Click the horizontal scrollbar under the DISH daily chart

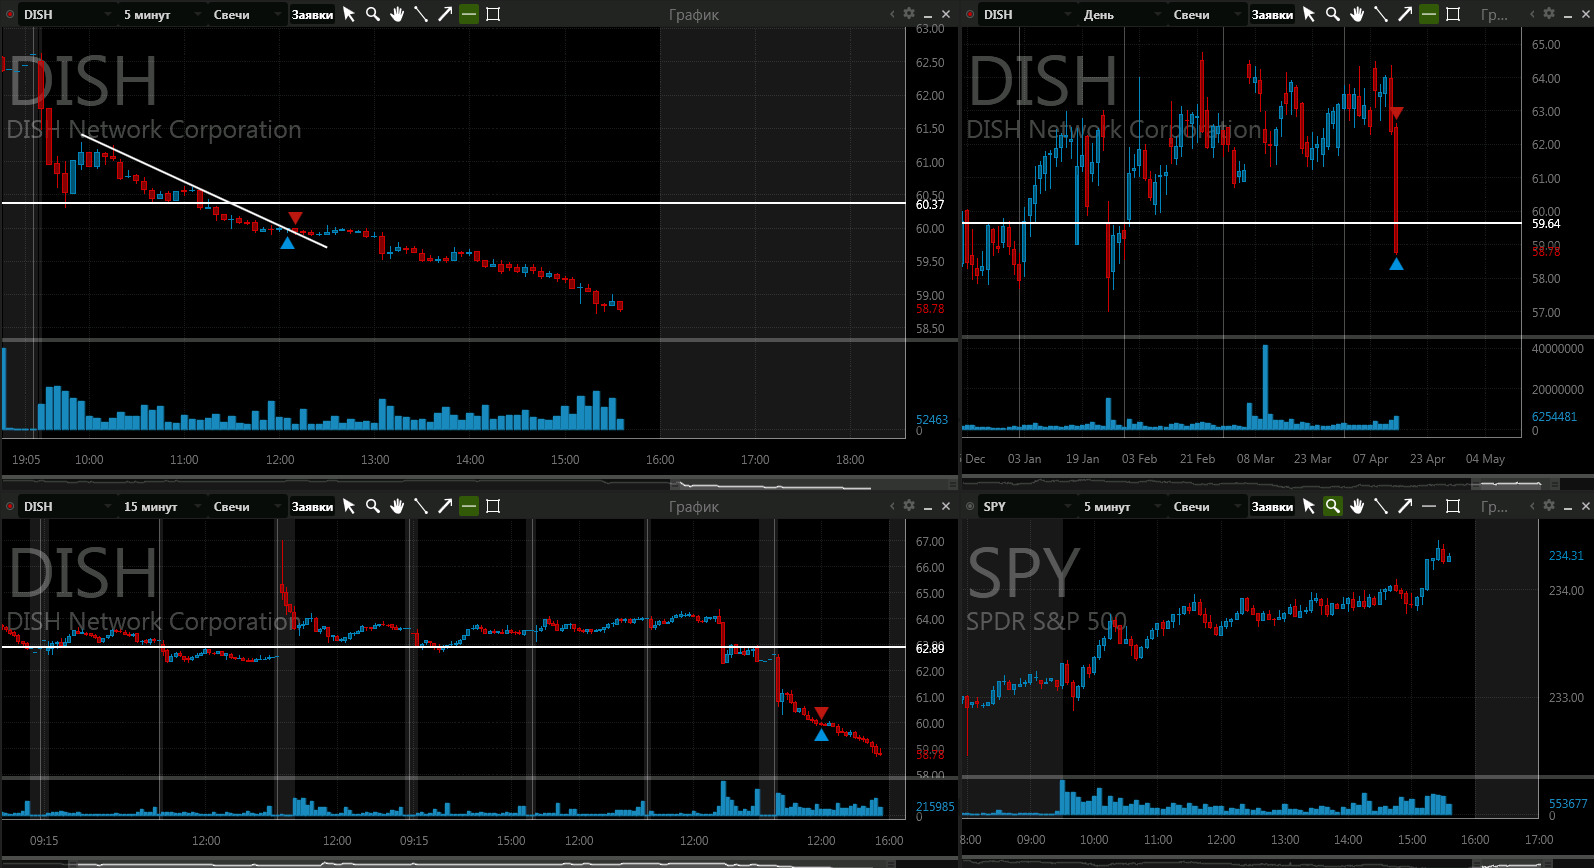point(1277,484)
